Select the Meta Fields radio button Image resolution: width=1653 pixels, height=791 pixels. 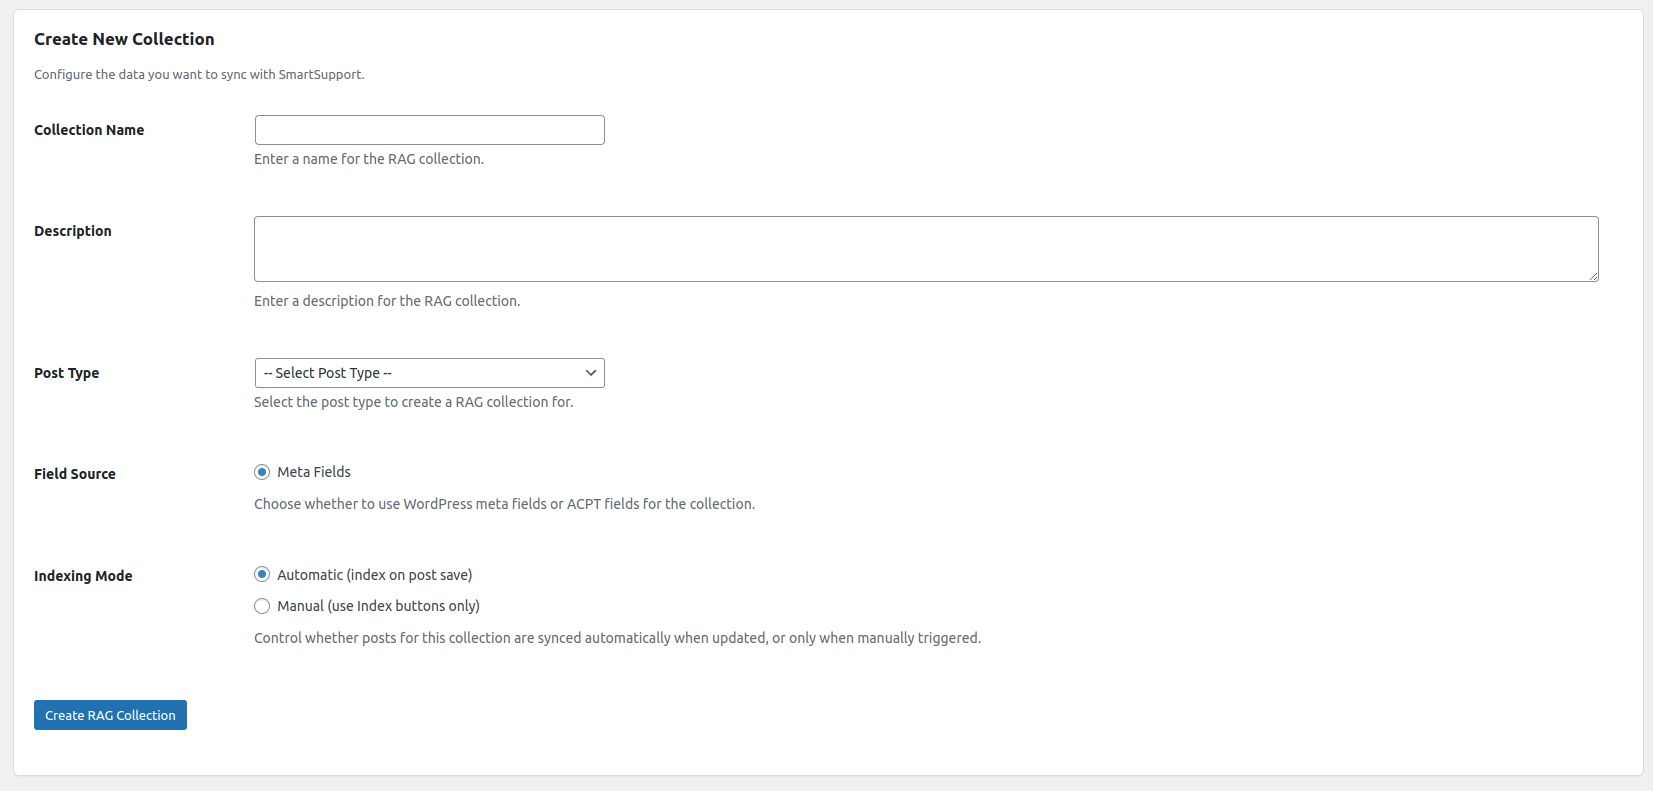click(x=262, y=472)
